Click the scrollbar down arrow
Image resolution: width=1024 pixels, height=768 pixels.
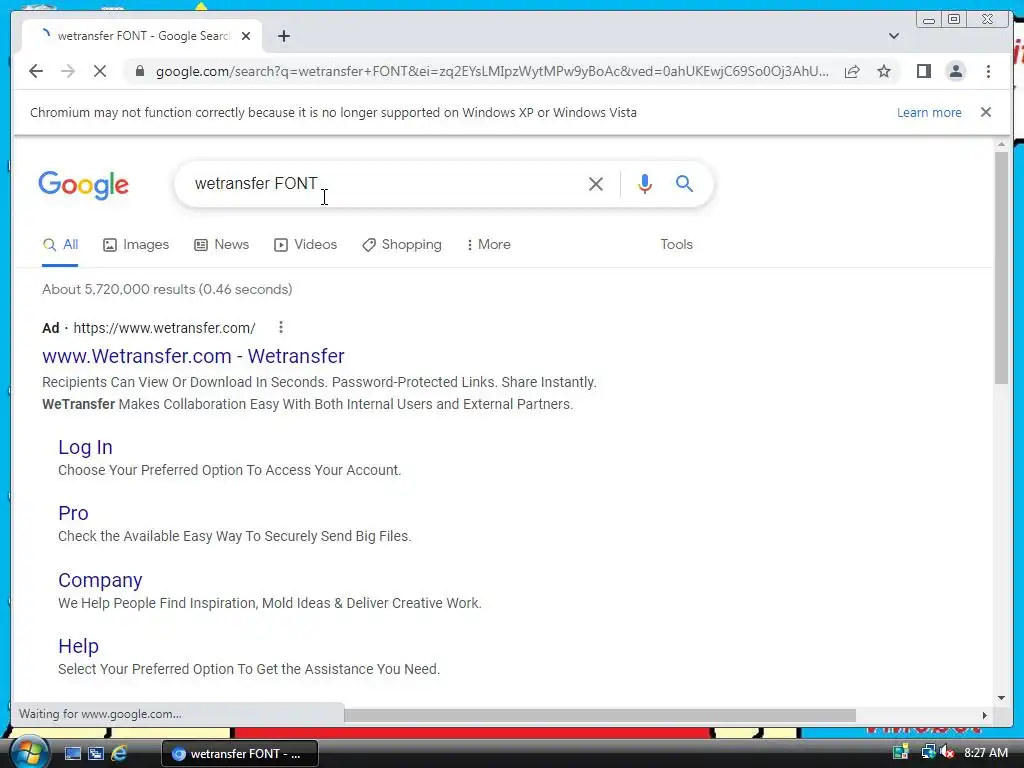click(1002, 698)
